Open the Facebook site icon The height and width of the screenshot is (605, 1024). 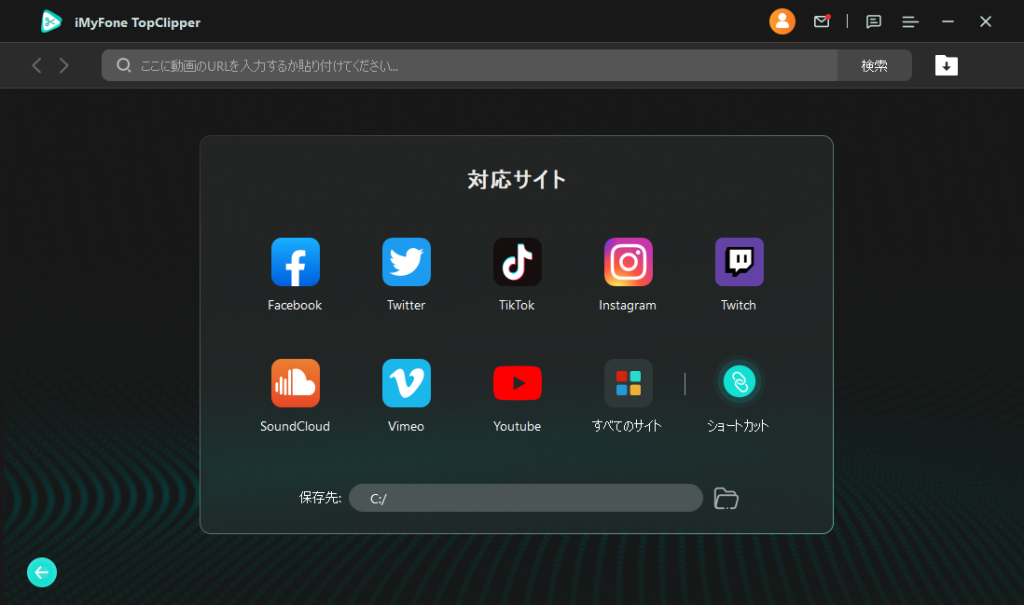click(295, 262)
